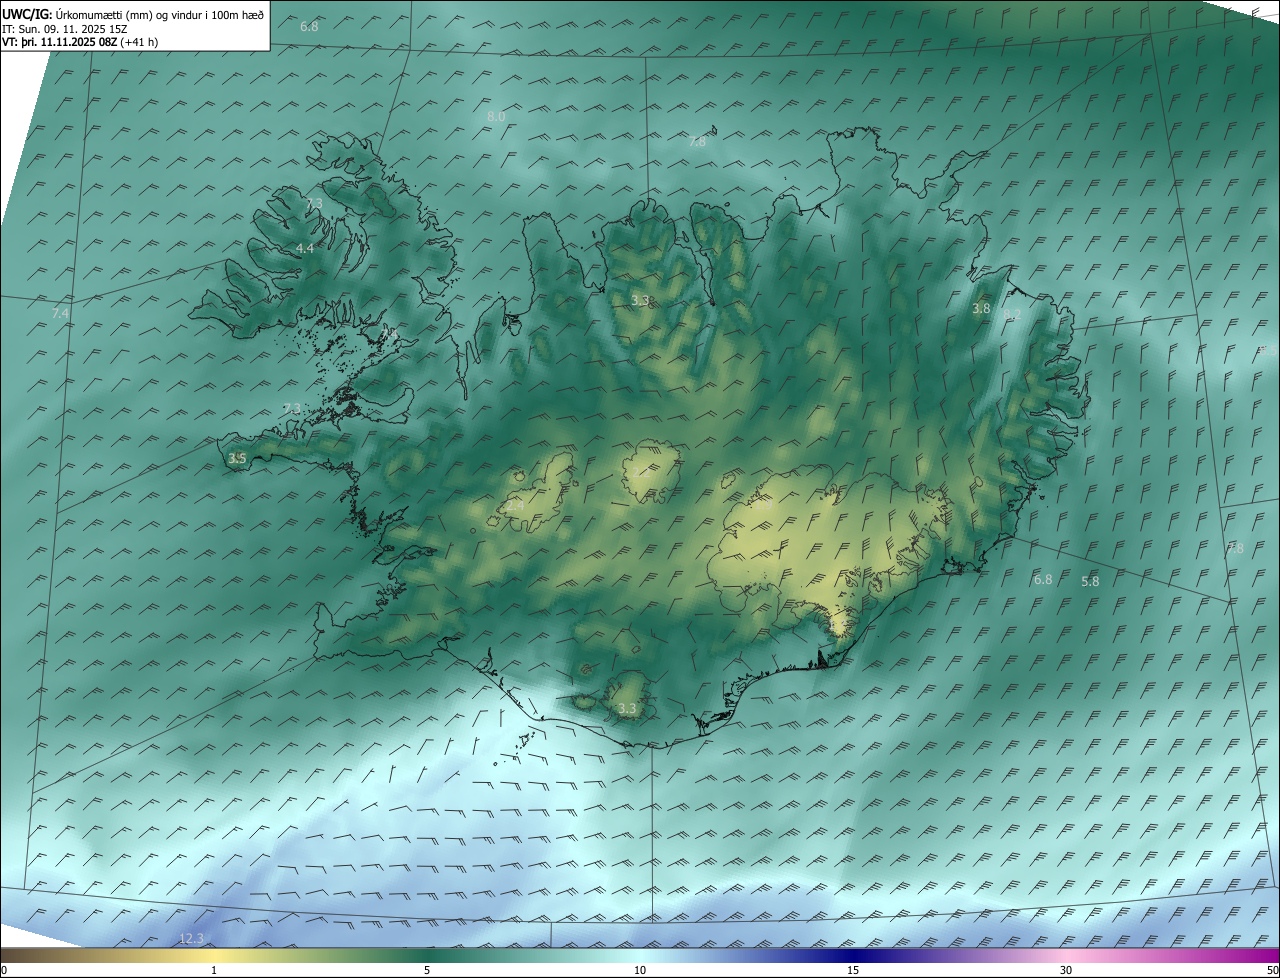Pick the yellow band above tick 1
1280x978 pixels.
(x=214, y=955)
